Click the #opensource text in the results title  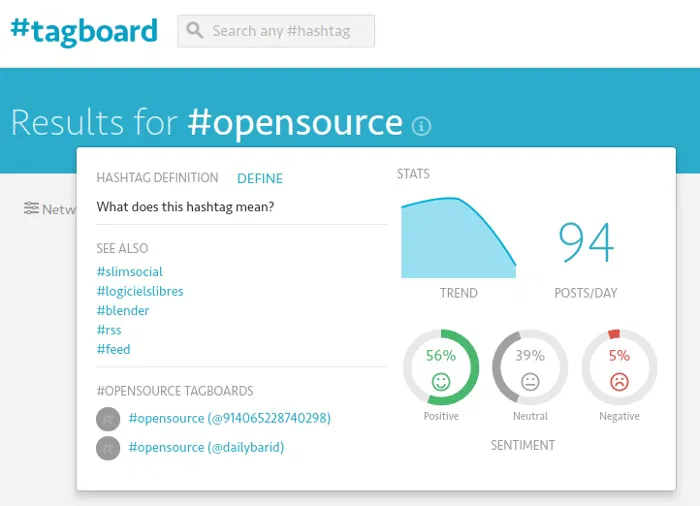pos(295,122)
